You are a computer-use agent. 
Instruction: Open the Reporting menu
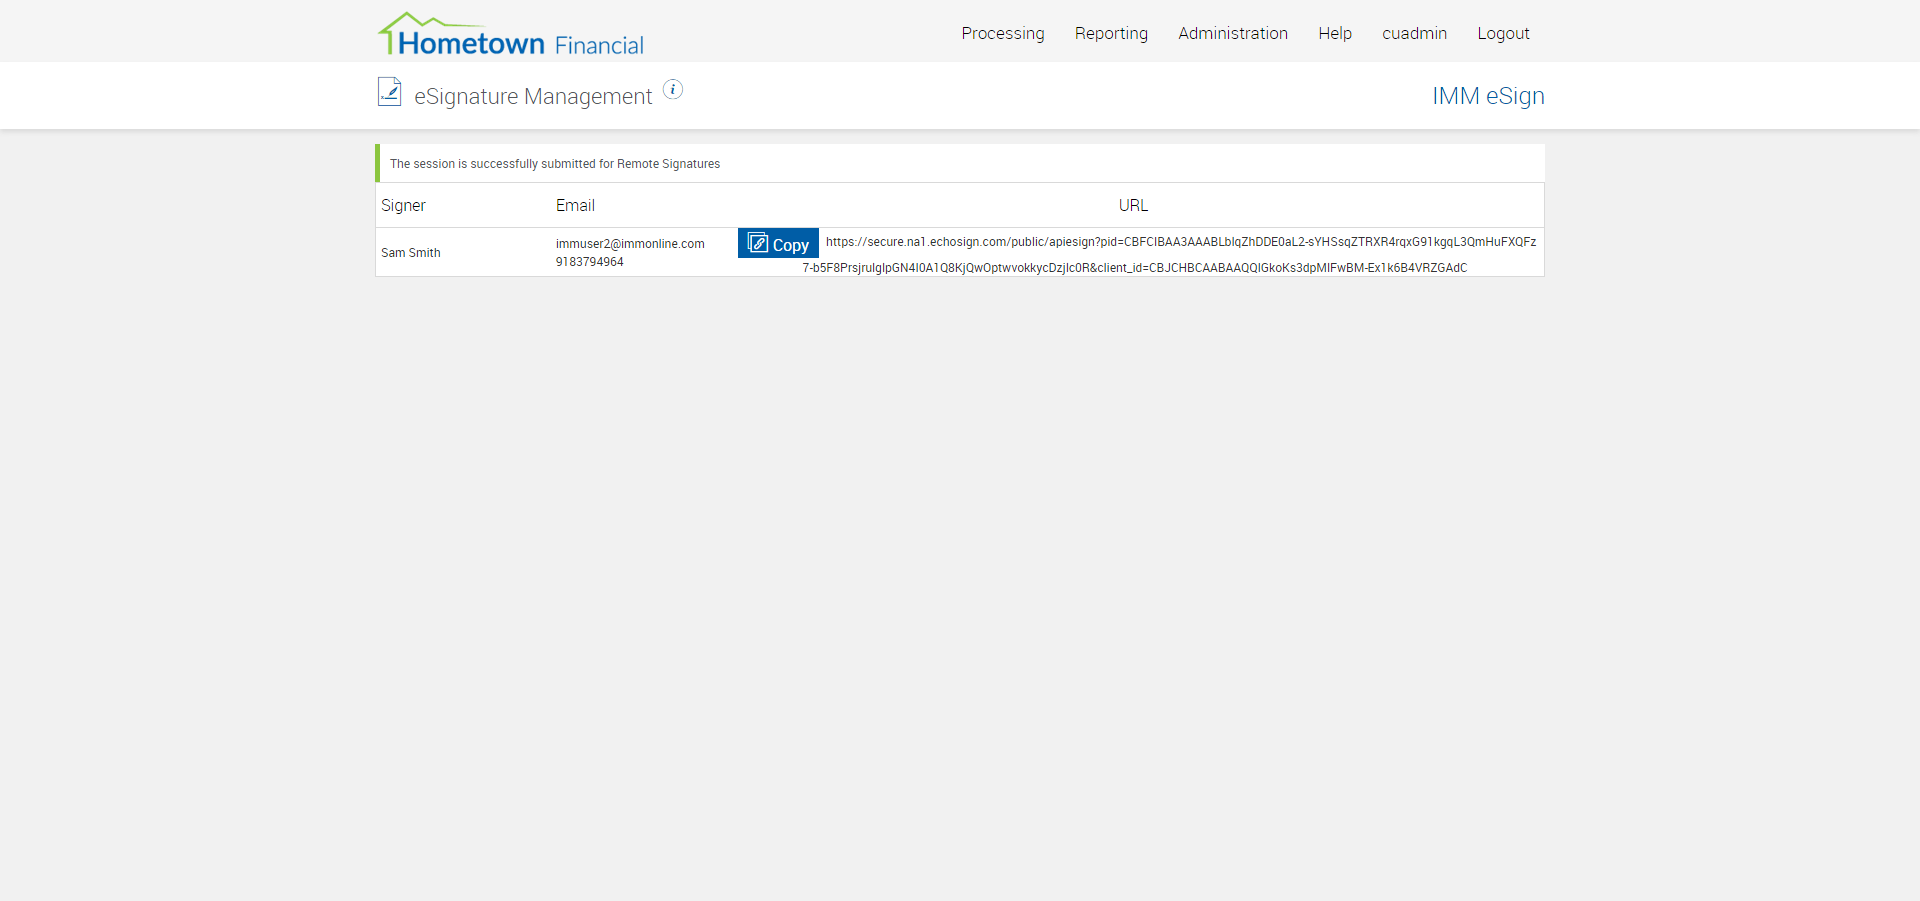[x=1111, y=33]
